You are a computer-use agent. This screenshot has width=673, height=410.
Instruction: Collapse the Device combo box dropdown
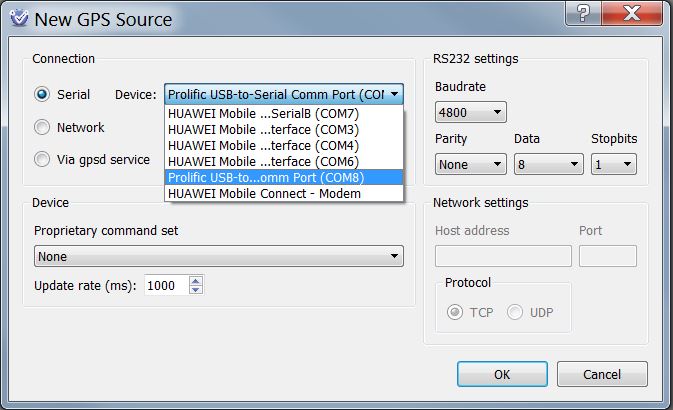click(395, 94)
